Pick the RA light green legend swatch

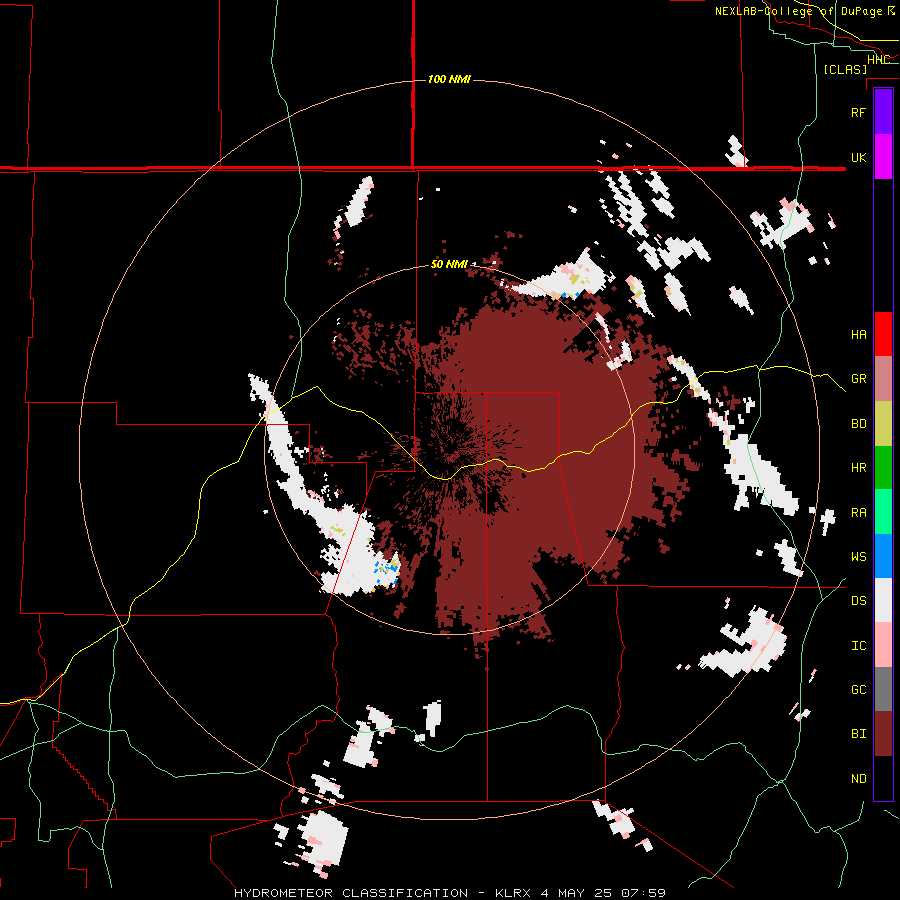tap(883, 512)
